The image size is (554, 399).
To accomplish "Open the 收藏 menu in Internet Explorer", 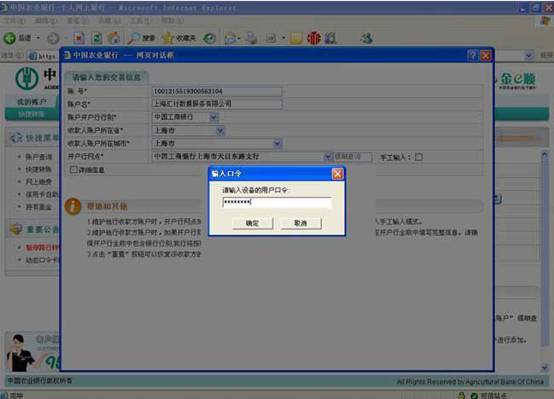I will [110, 21].
